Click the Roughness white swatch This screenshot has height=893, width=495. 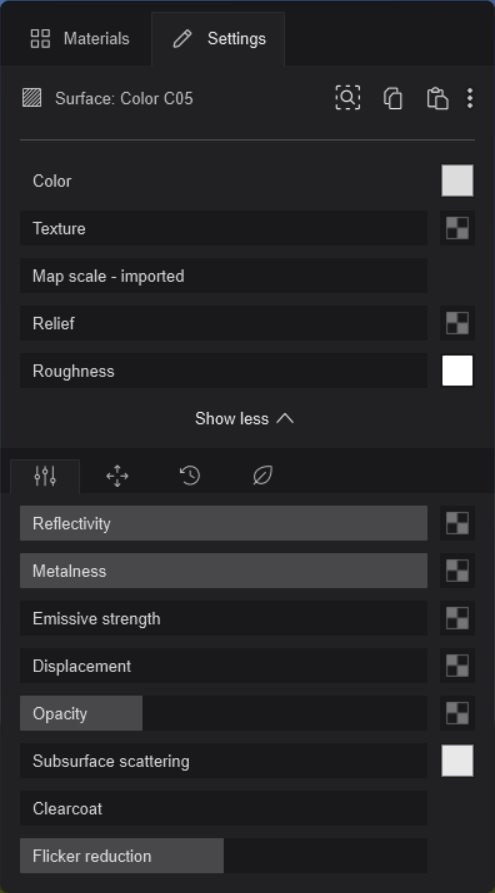pyautogui.click(x=457, y=371)
